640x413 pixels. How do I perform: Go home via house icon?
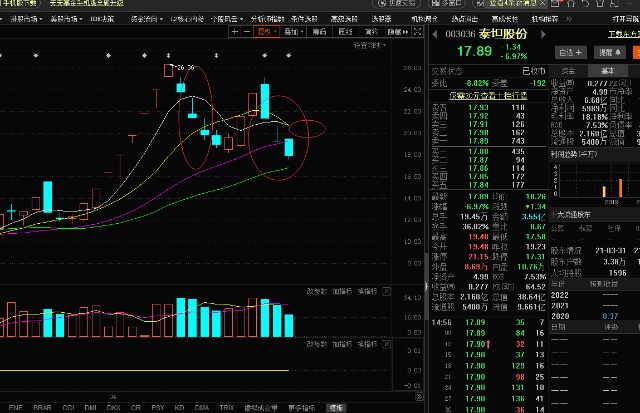point(571,3)
